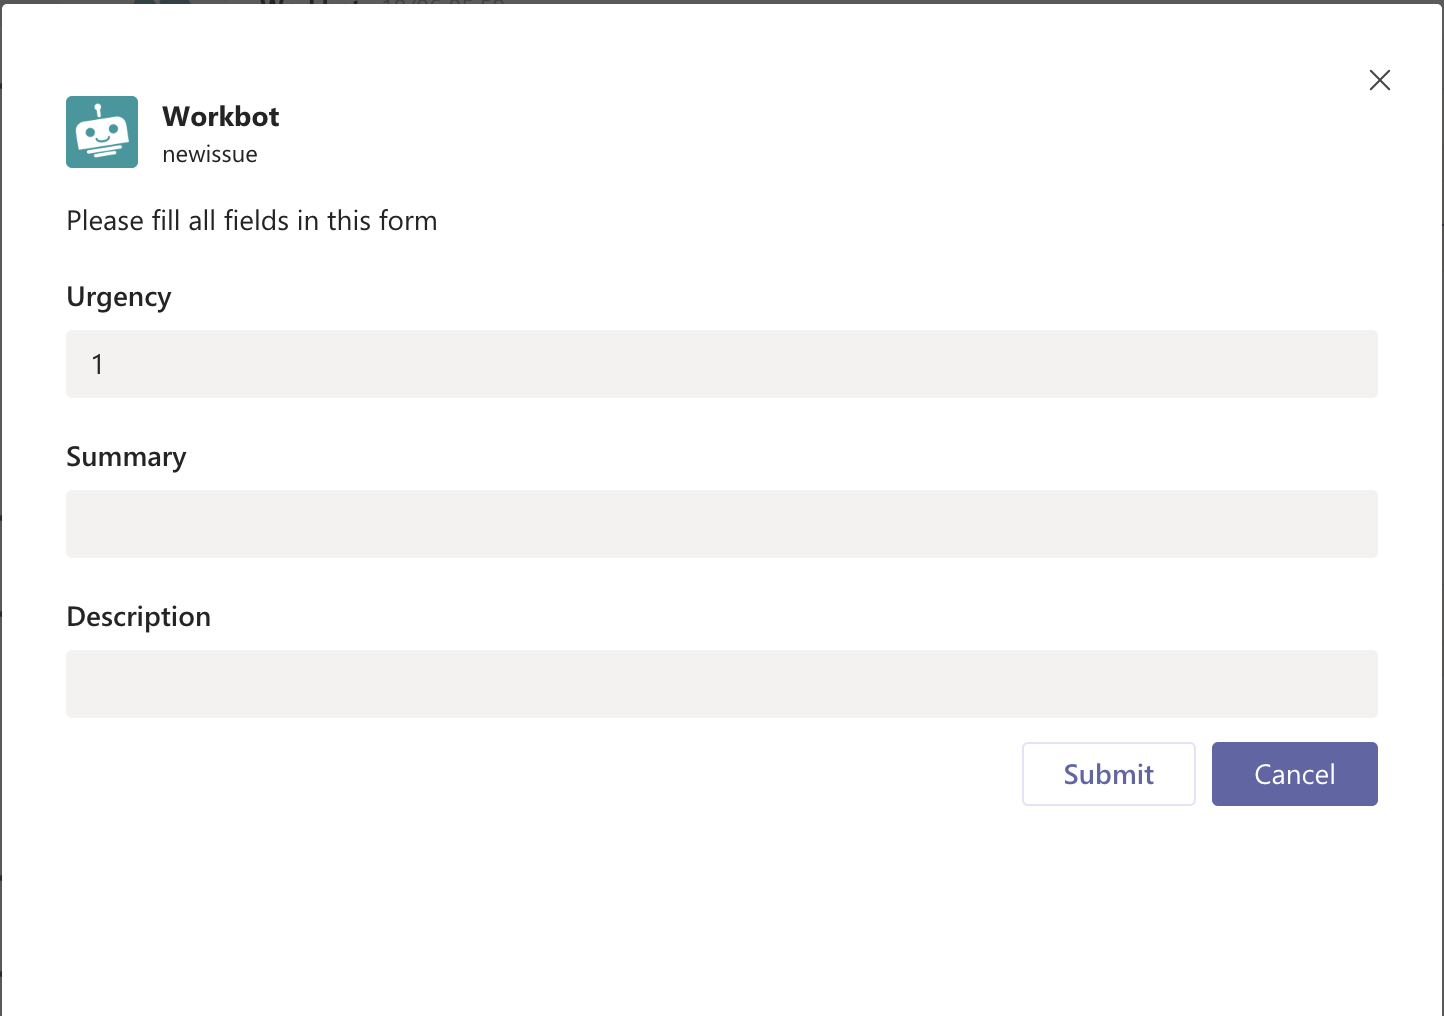Viewport: 1444px width, 1016px height.
Task: Dismiss the form with the X button
Action: [x=1380, y=80]
